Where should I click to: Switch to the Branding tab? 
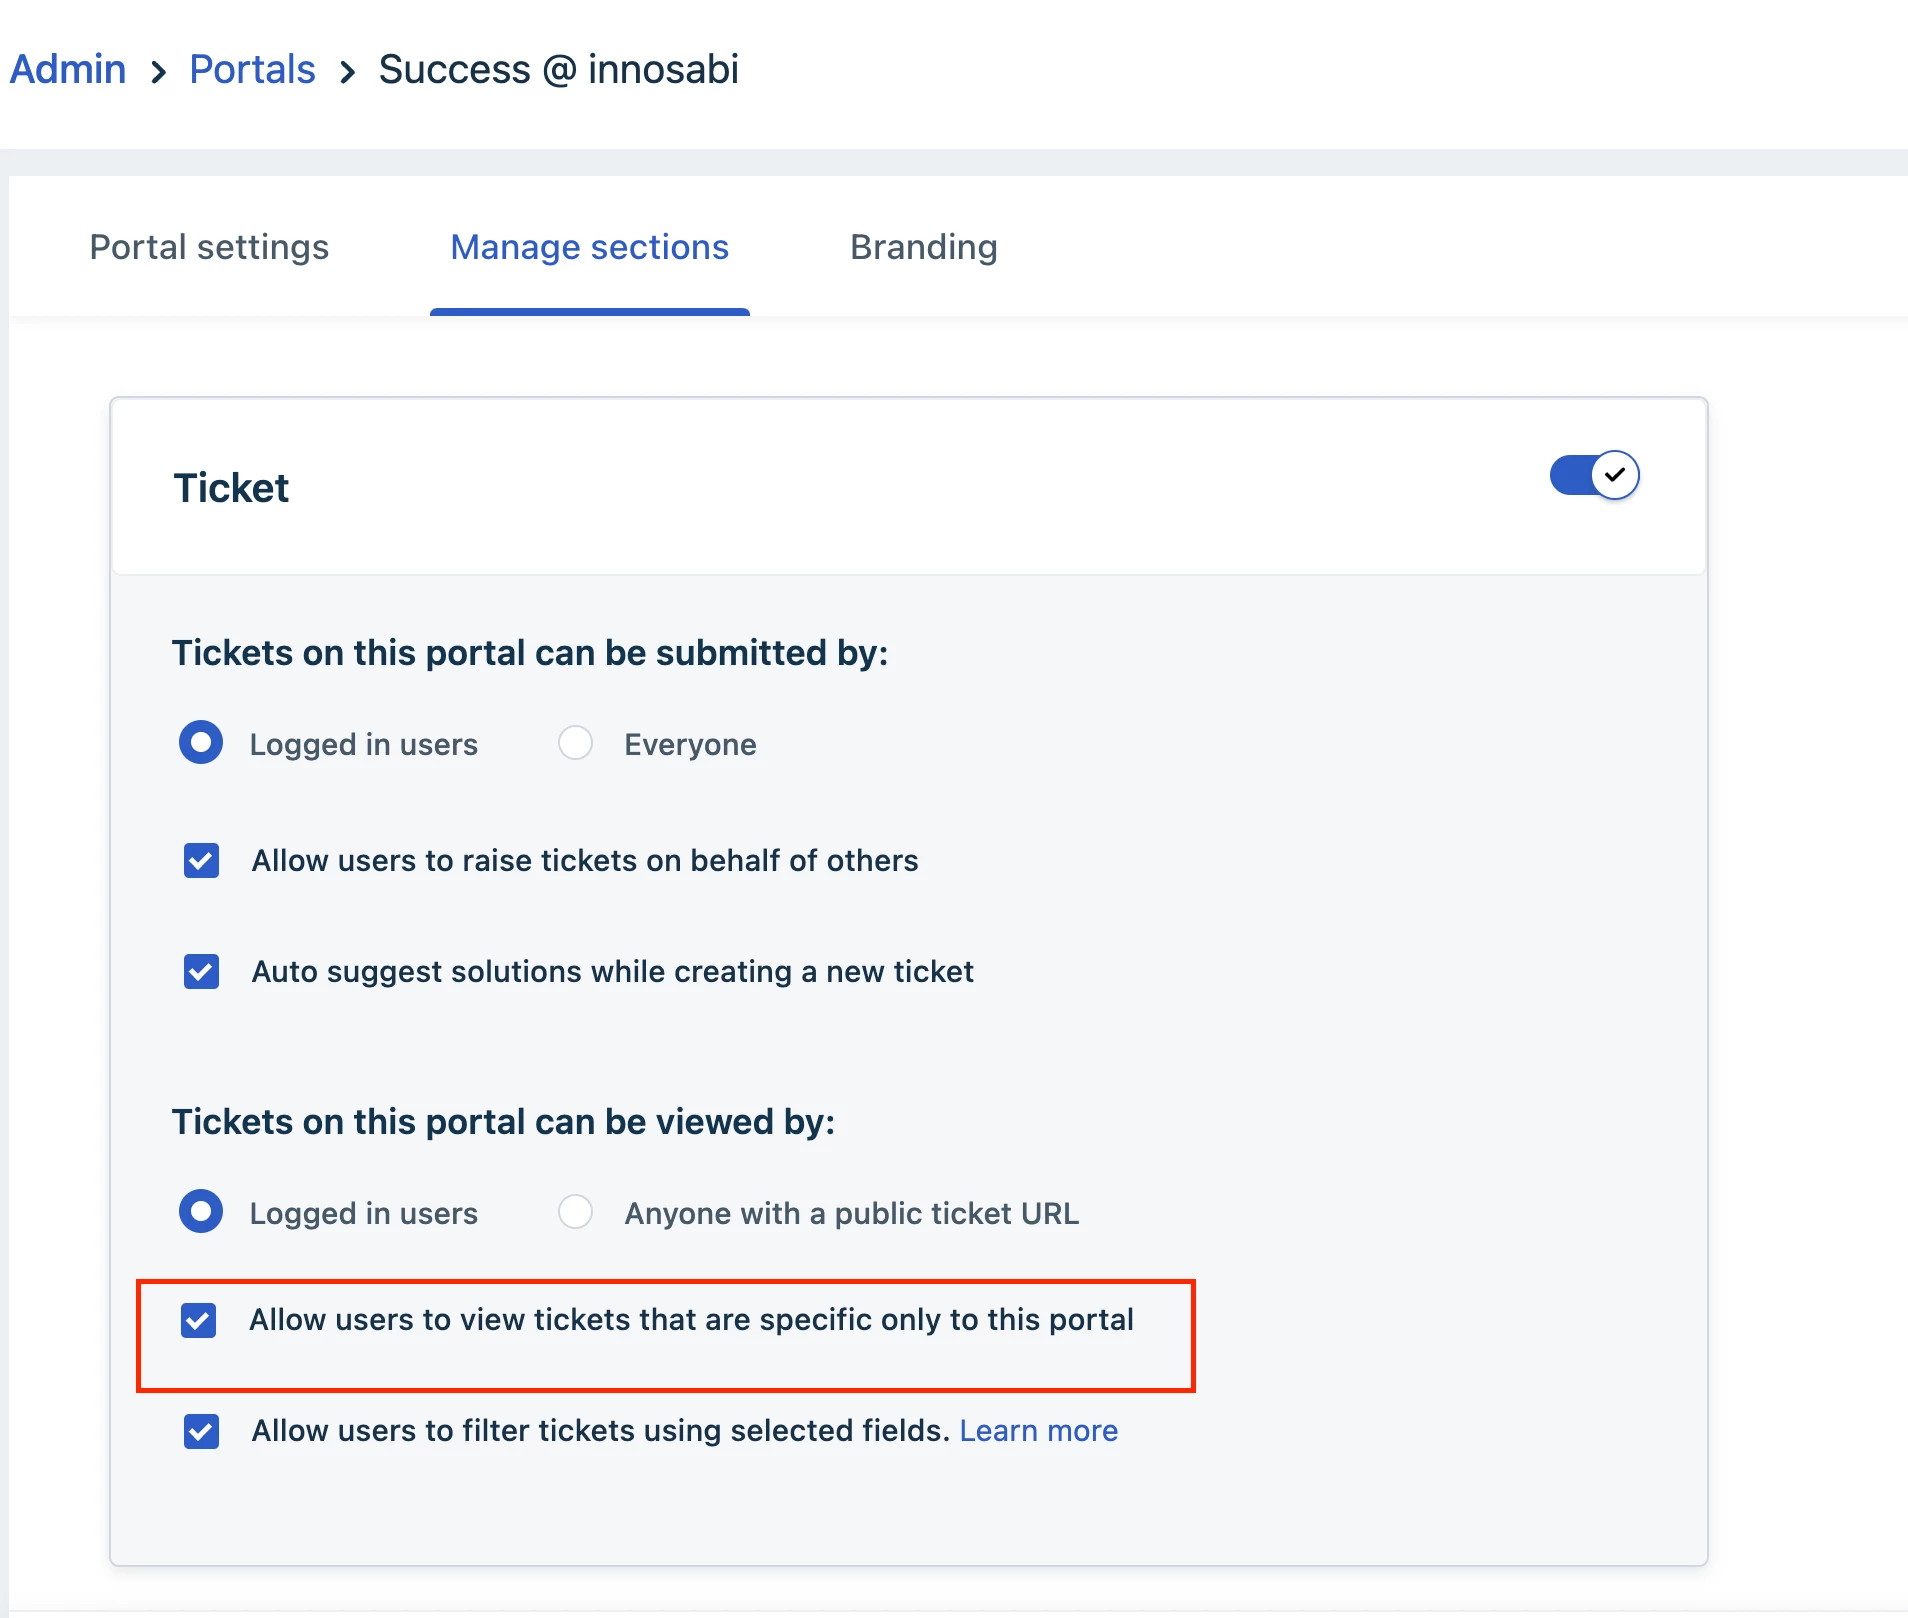[x=923, y=247]
